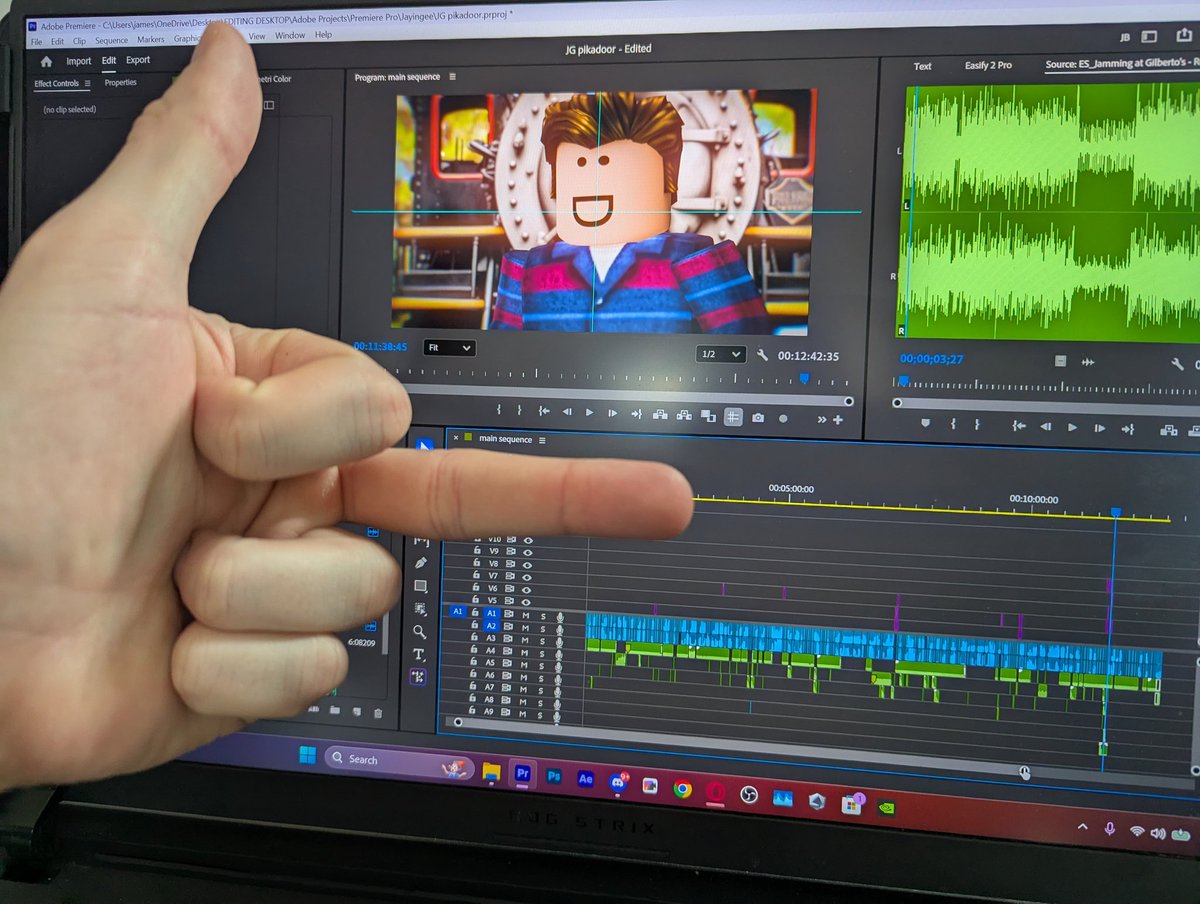
Task: Toggle visibility eye of track V5
Action: (x=527, y=601)
